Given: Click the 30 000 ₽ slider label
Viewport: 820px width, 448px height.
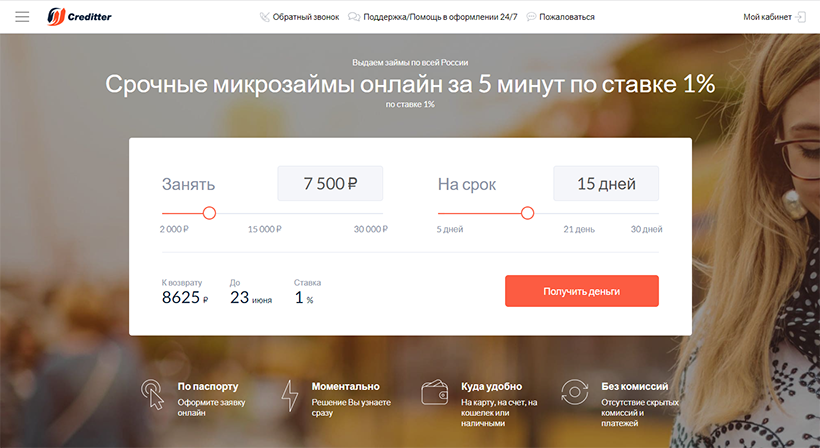Looking at the screenshot, I should tap(371, 229).
